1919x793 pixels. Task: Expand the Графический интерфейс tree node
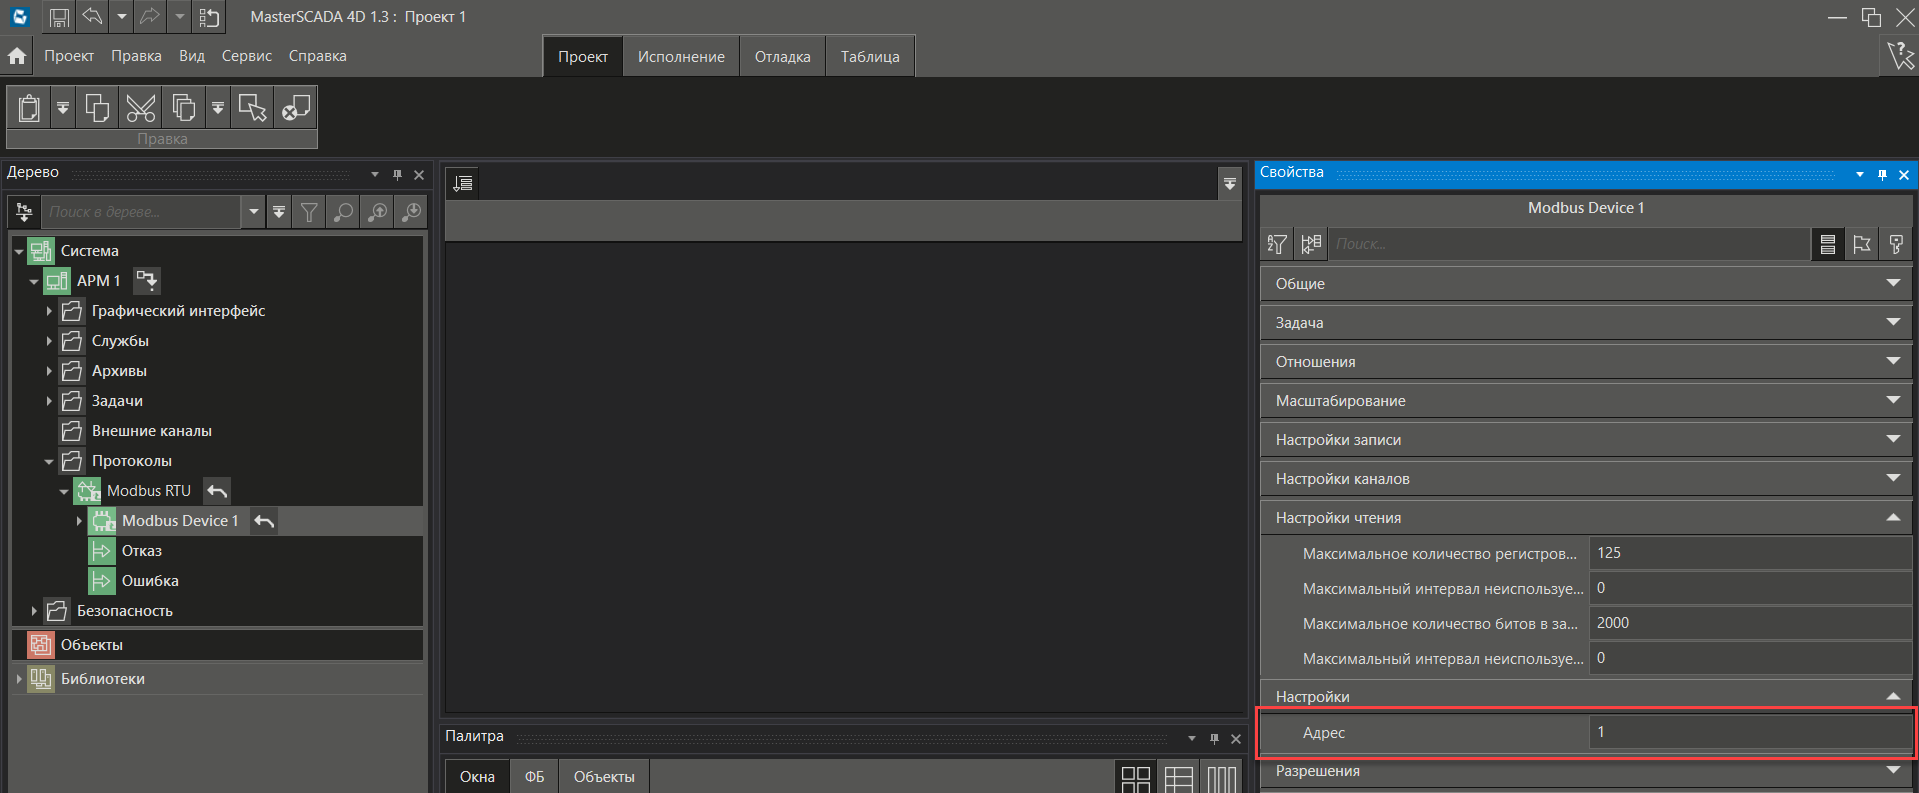point(49,311)
